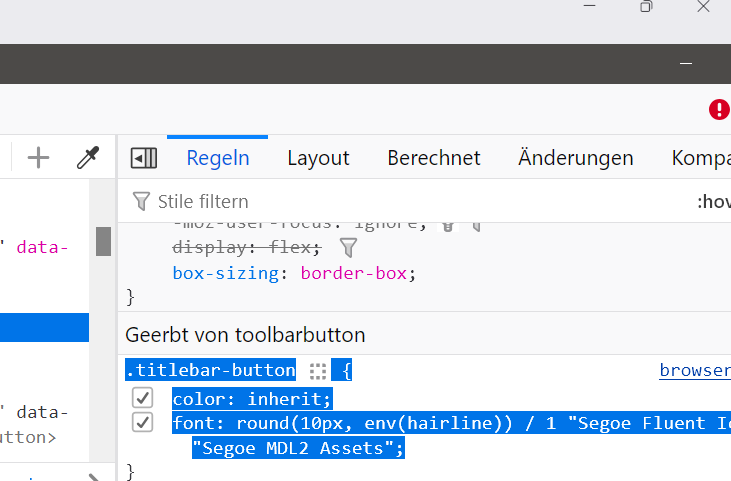This screenshot has height=481, width=731.
Task: Click the markup panel scrollbar thumb
Action: 103,241
